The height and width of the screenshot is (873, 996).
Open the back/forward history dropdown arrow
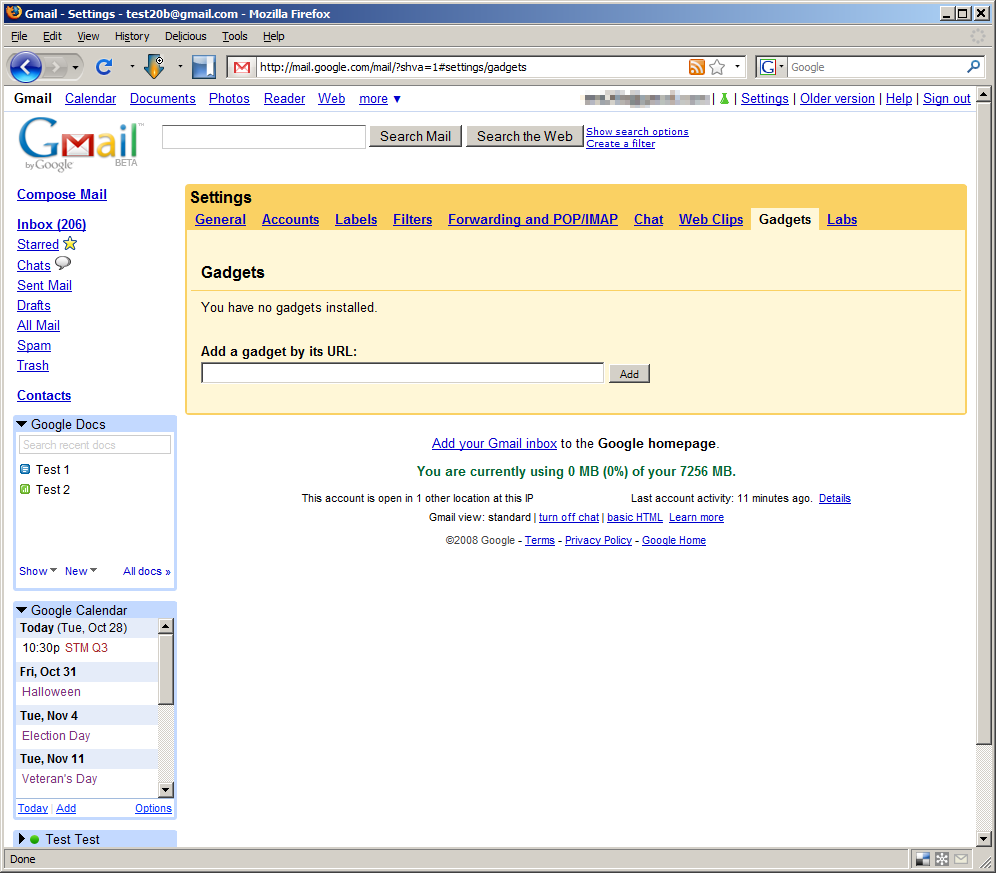tap(75, 67)
